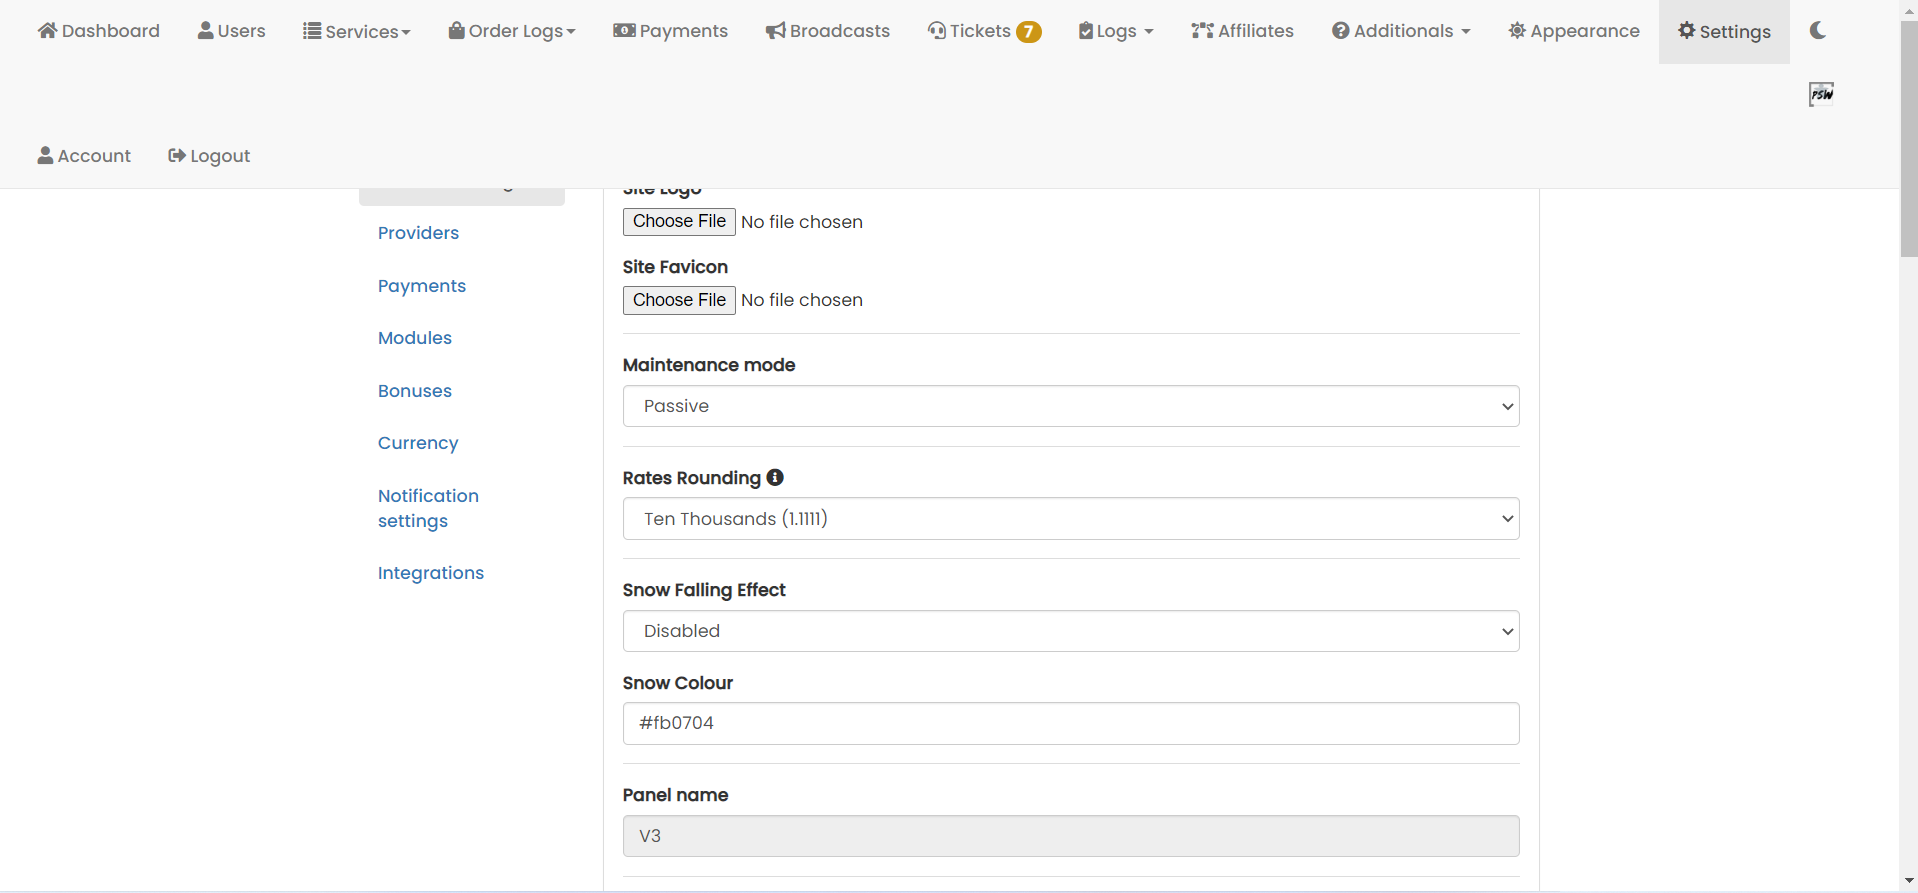The height and width of the screenshot is (893, 1918).
Task: Click the Settings gear icon
Action: (x=1687, y=30)
